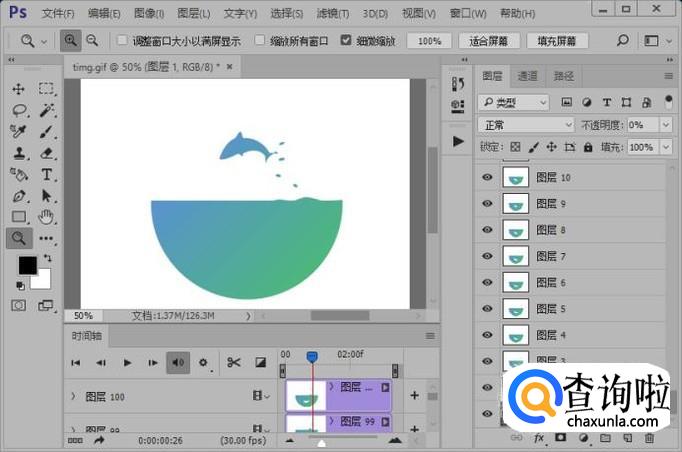The height and width of the screenshot is (452, 682).
Task: Click the split-at-playhead scissors icon
Action: tap(233, 362)
